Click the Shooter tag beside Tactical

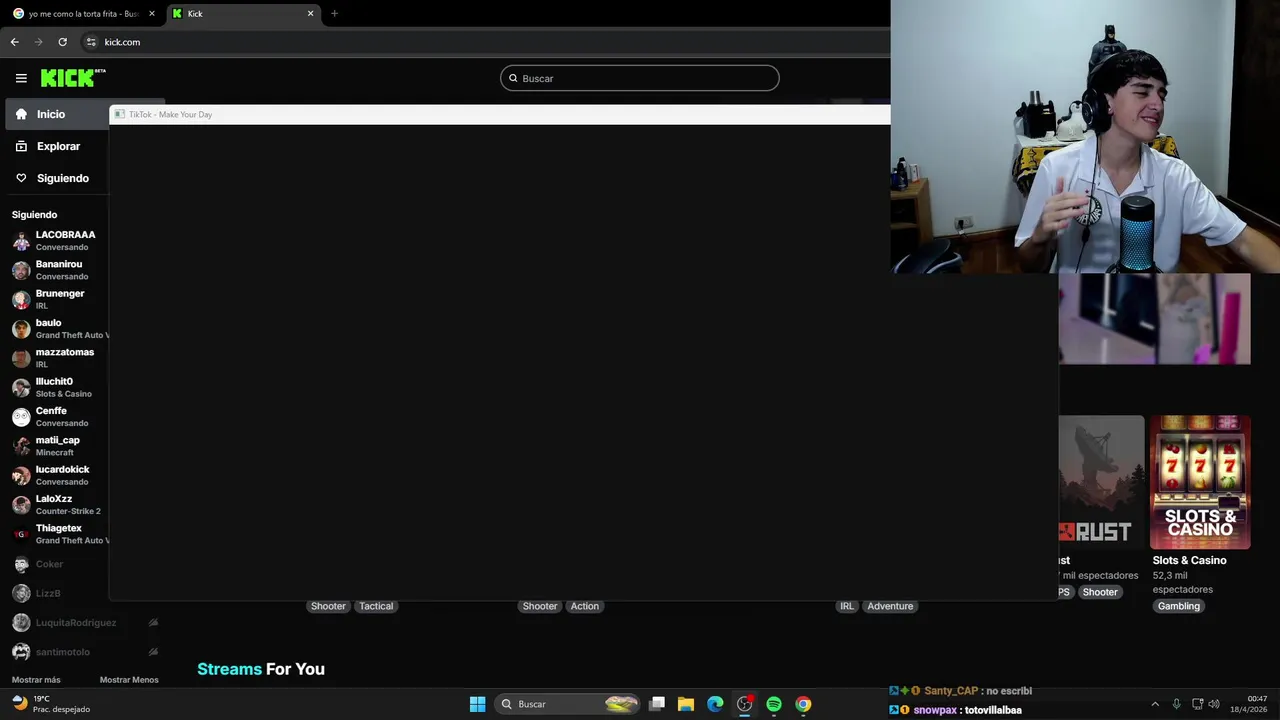point(328,606)
